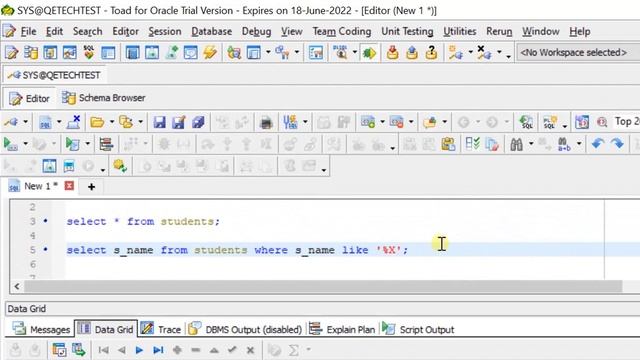
Task: Expand Find binoculars dropdown arrow
Action: click(531, 143)
